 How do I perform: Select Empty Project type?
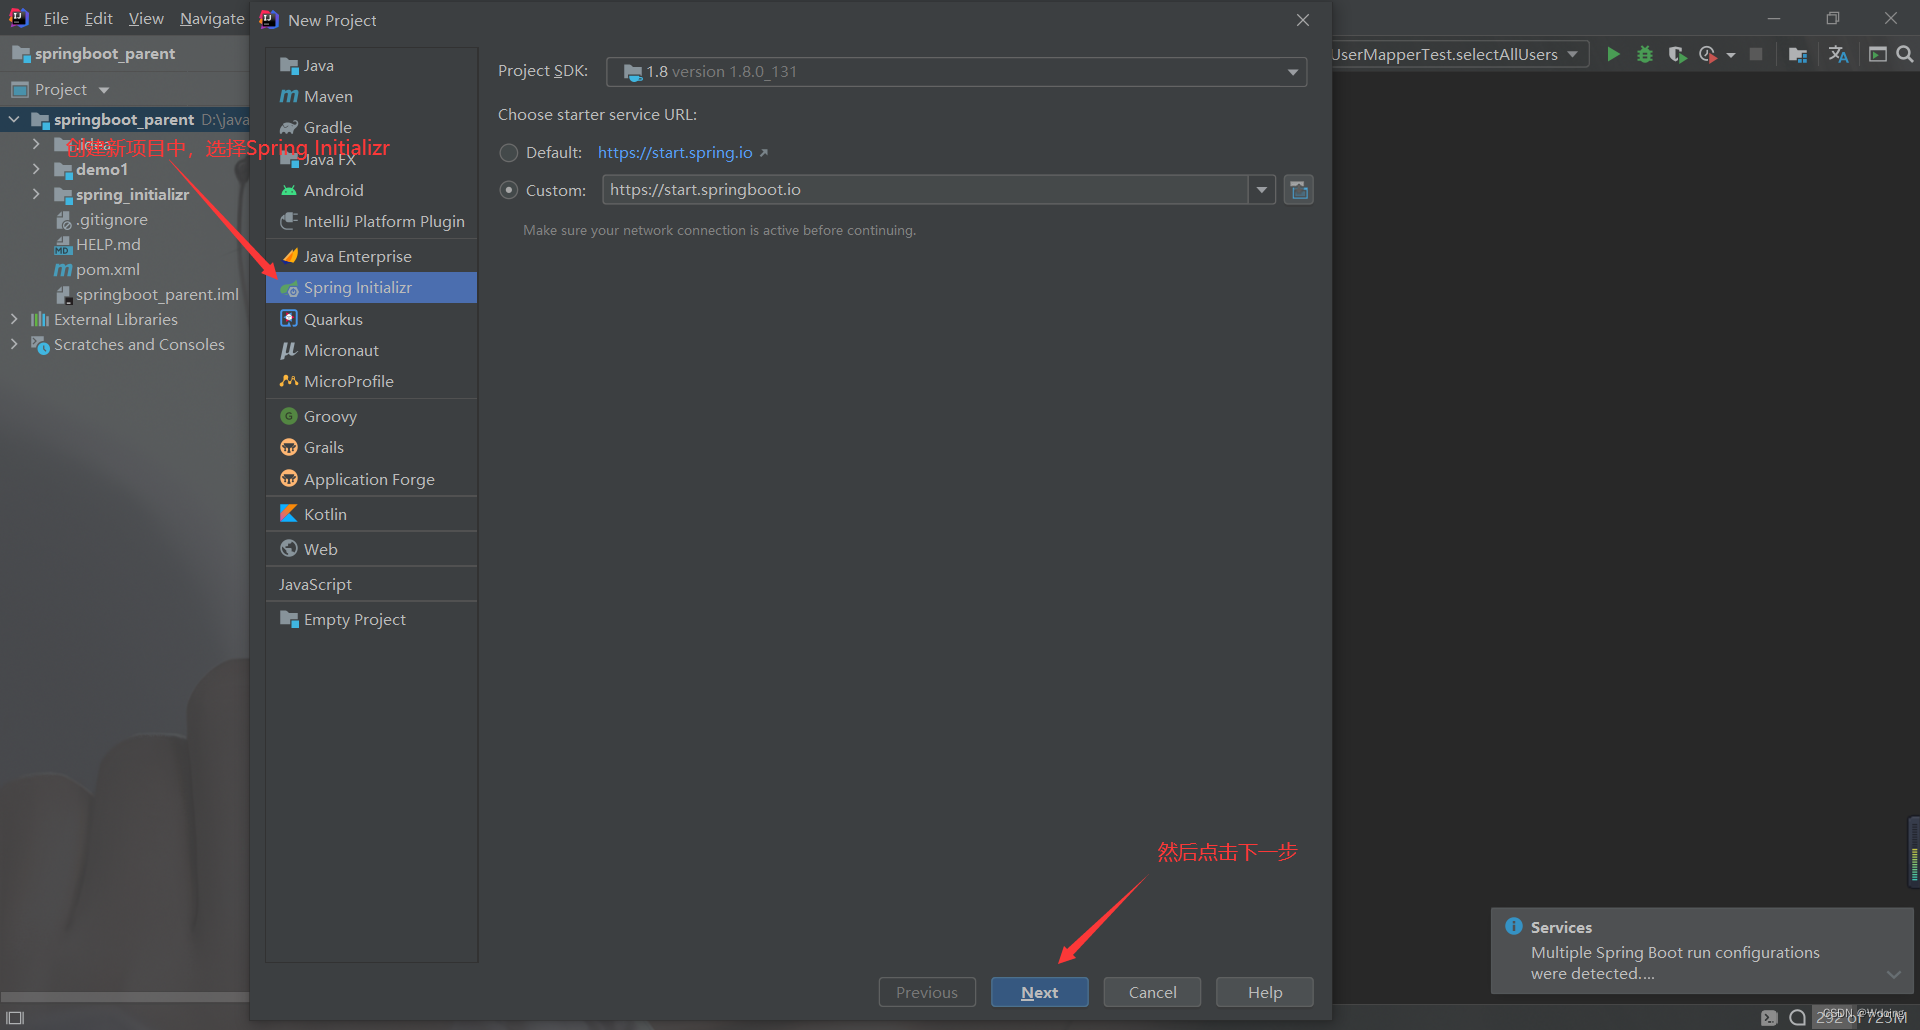click(371, 619)
